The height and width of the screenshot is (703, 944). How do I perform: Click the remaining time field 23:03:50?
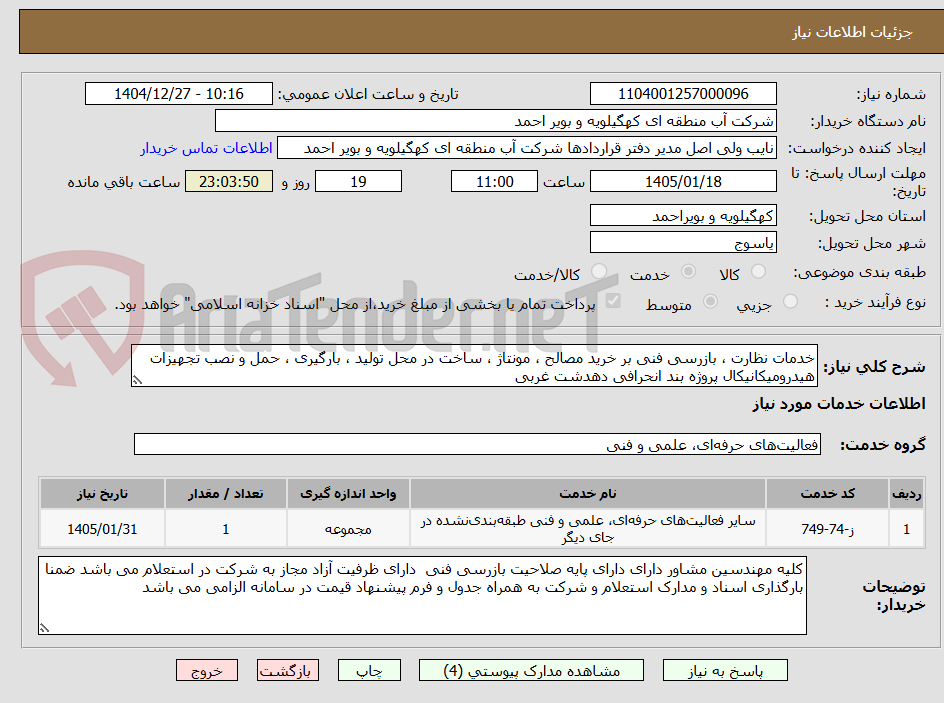tap(229, 181)
